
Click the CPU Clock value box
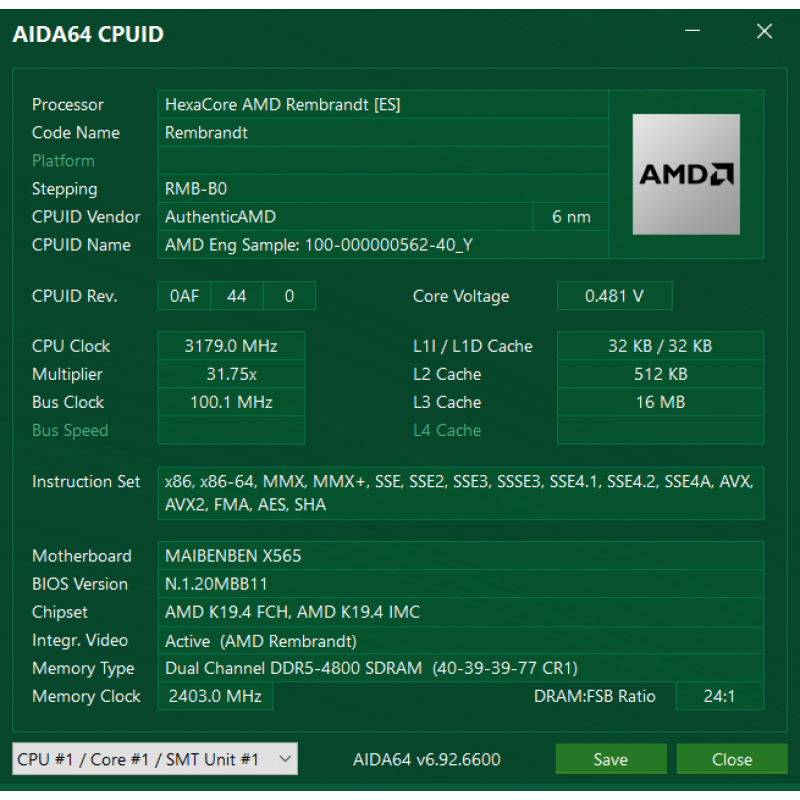231,346
